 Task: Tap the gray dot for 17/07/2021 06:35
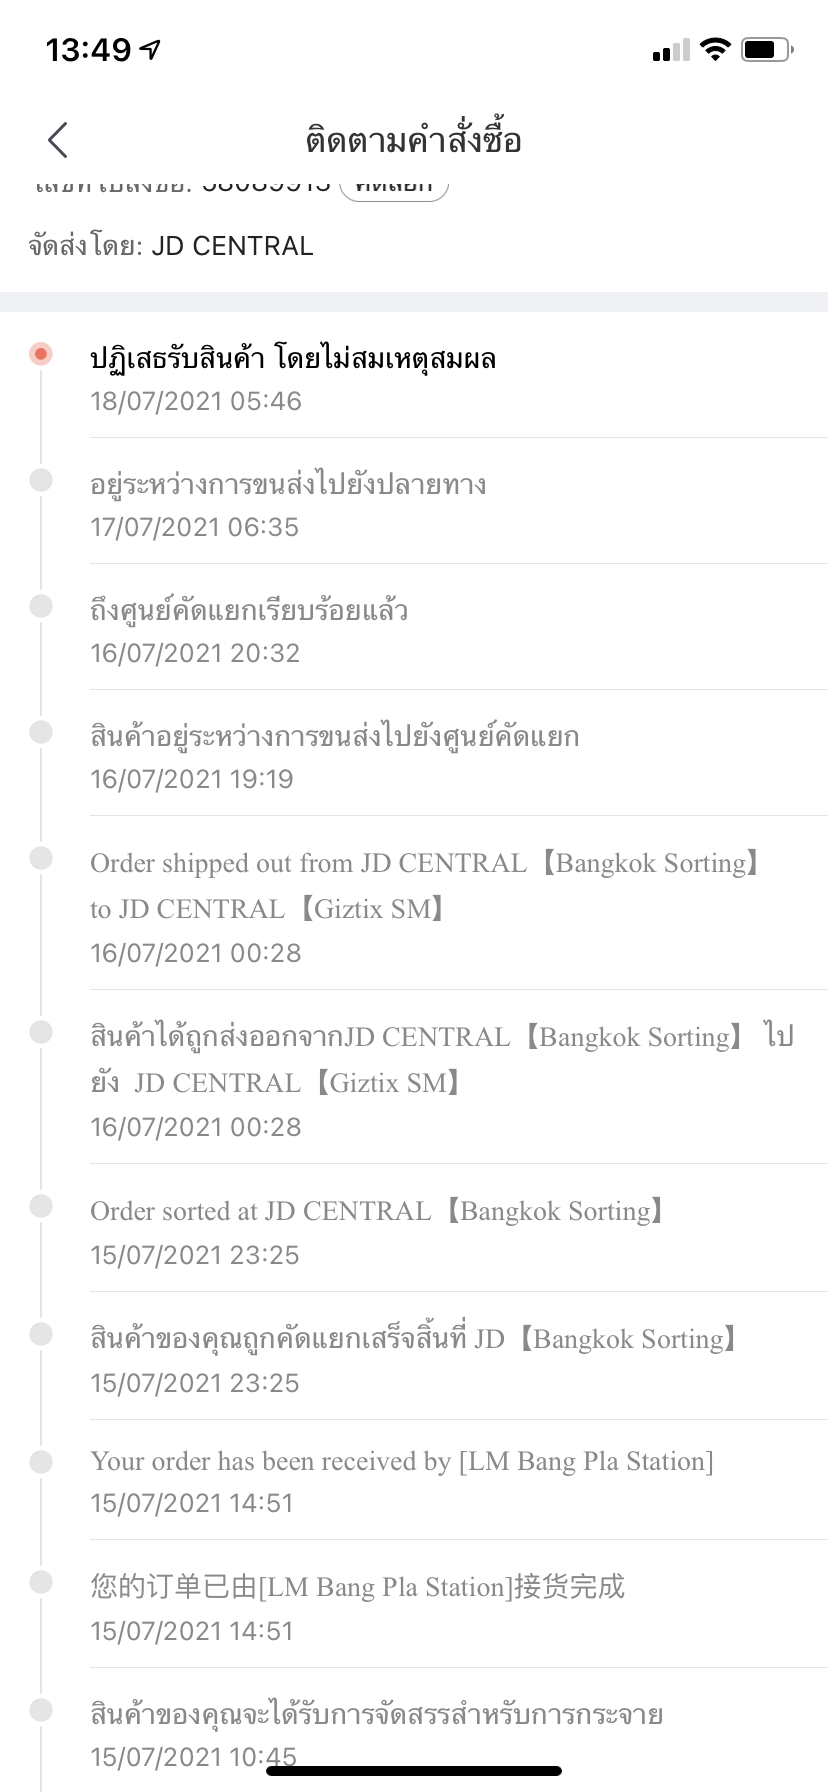41,480
